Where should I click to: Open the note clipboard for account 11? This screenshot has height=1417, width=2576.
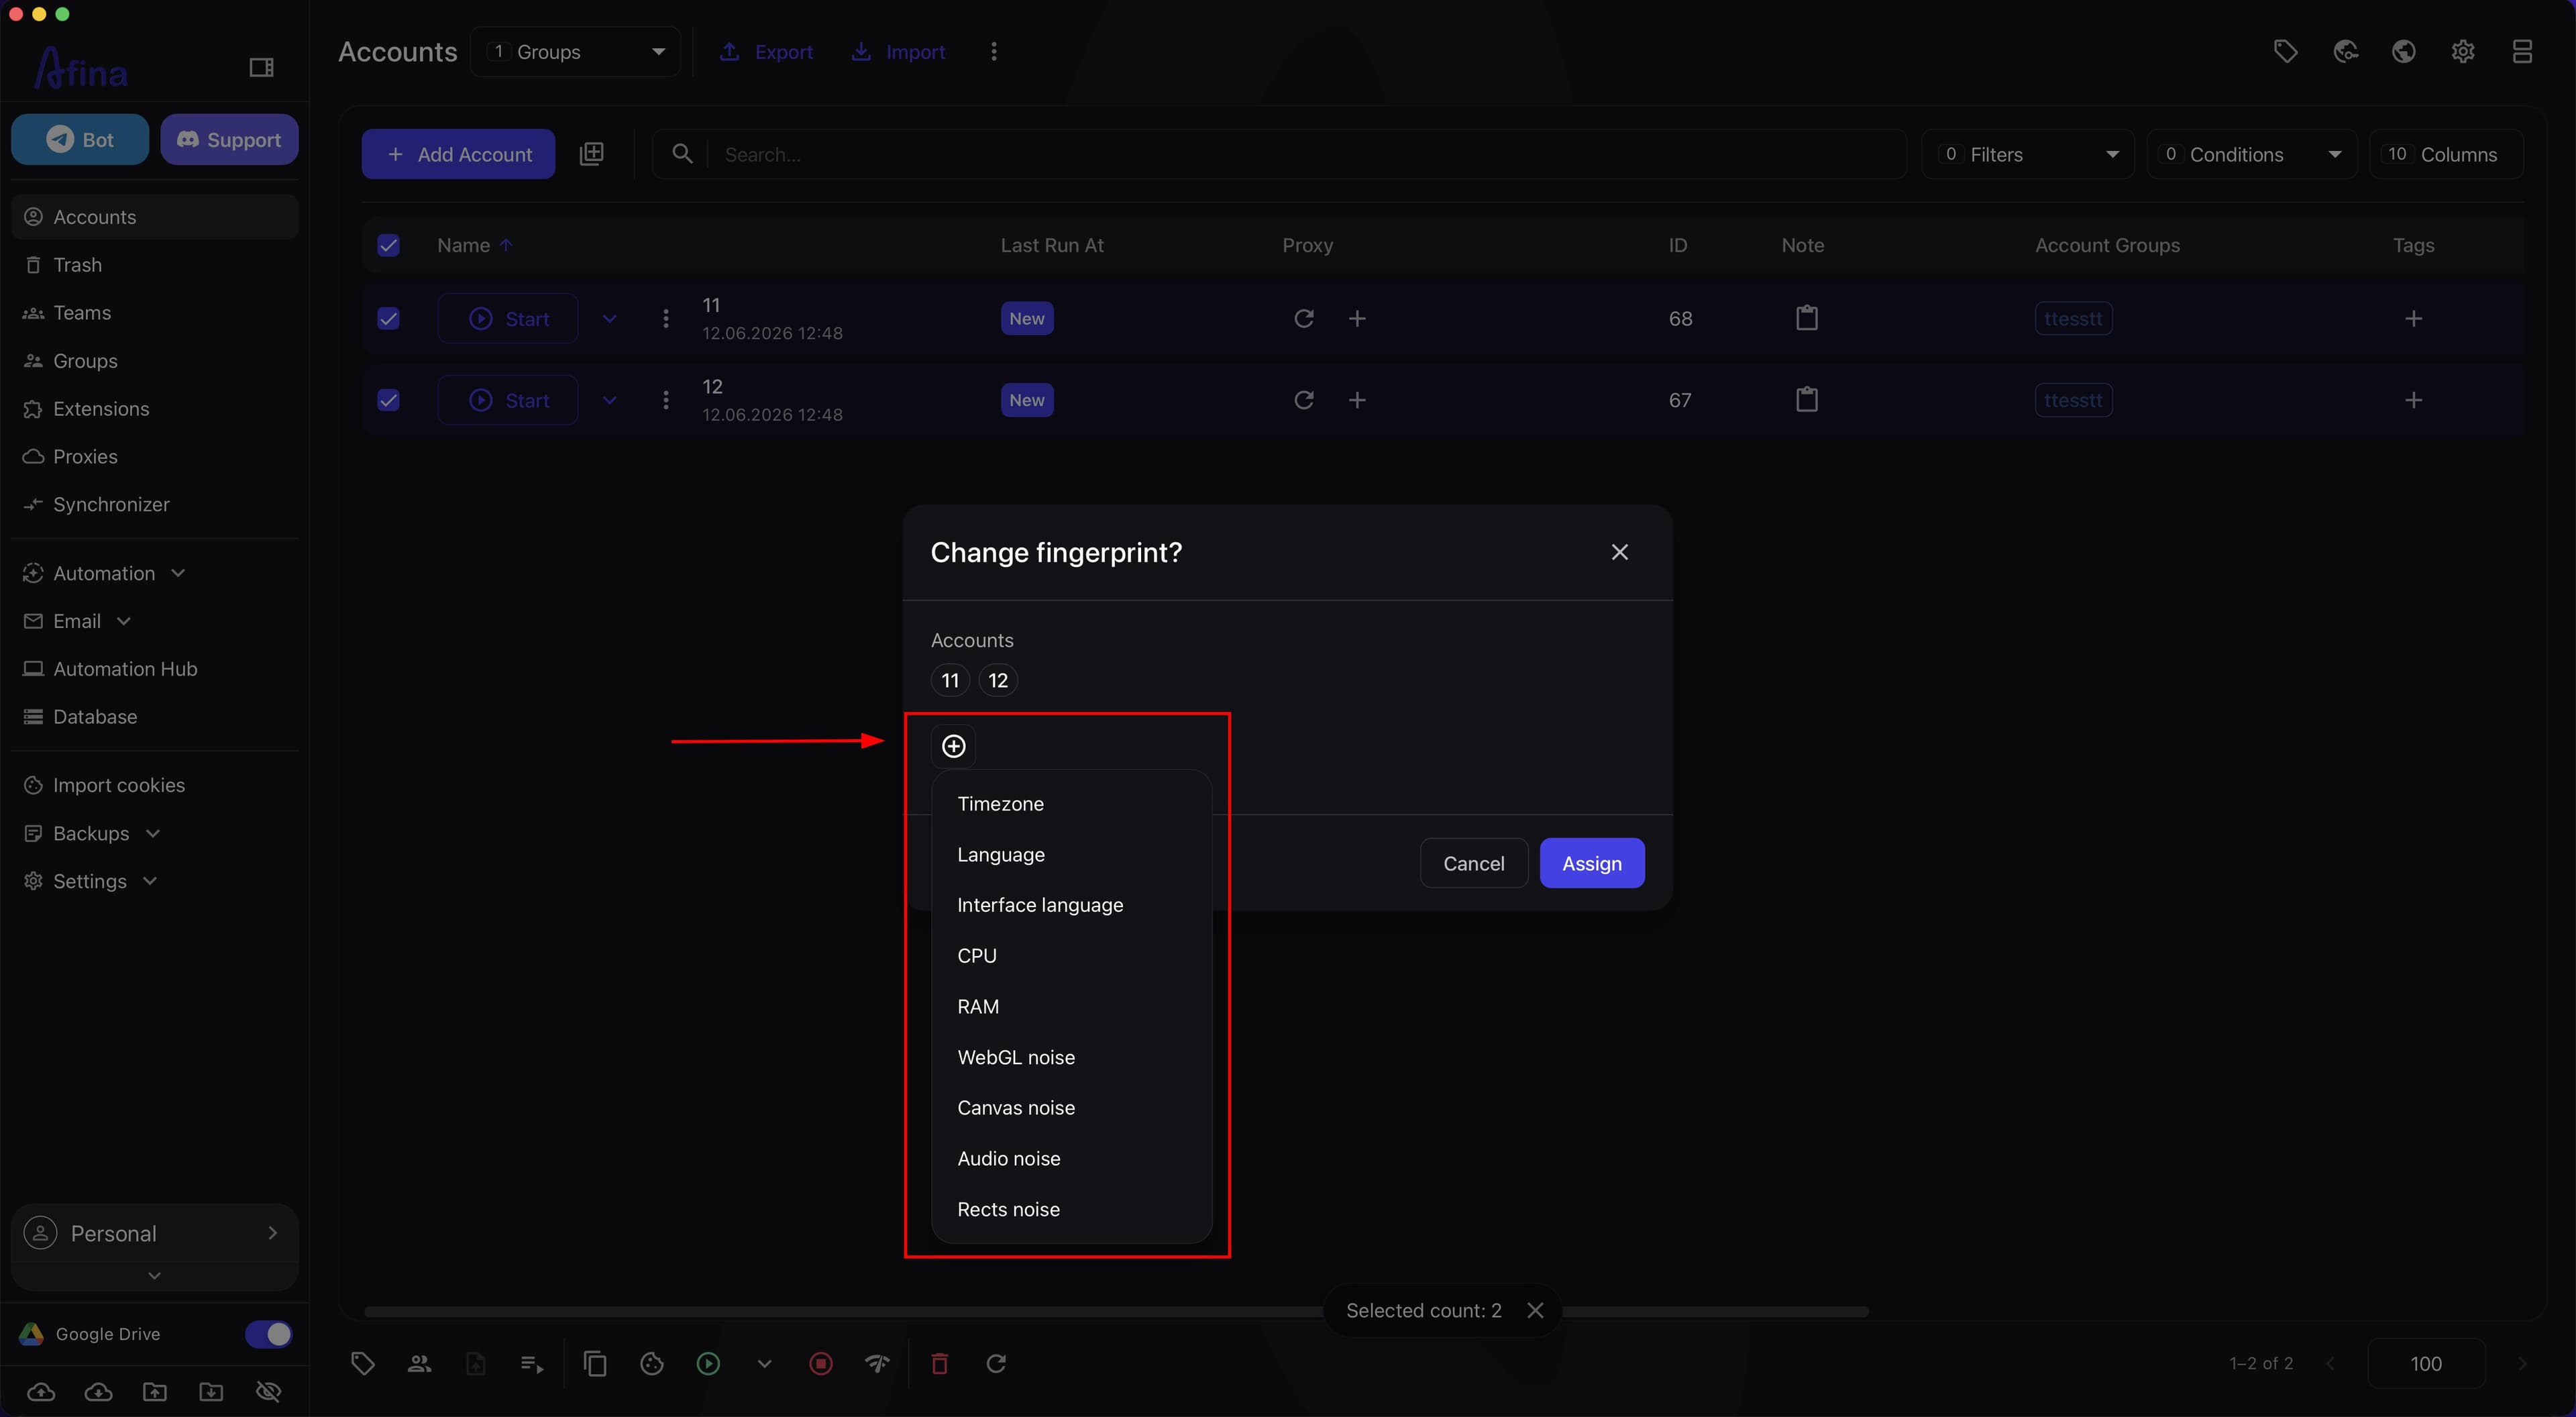pyautogui.click(x=1807, y=318)
